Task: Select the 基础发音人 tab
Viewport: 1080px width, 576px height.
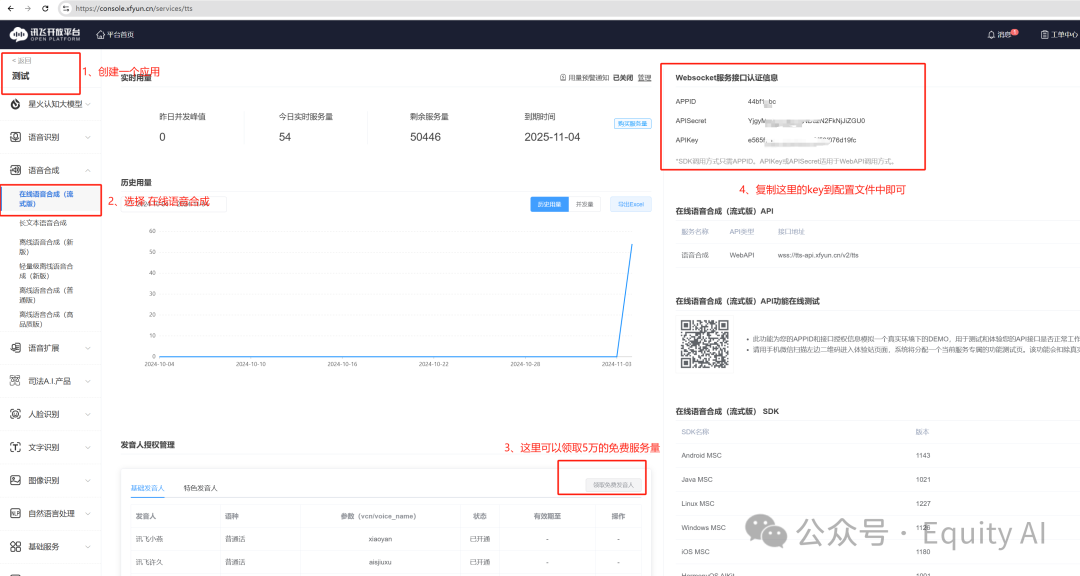Action: (147, 488)
